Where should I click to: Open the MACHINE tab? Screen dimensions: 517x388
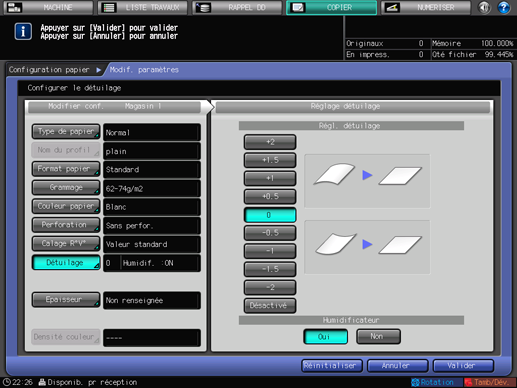(x=48, y=7)
